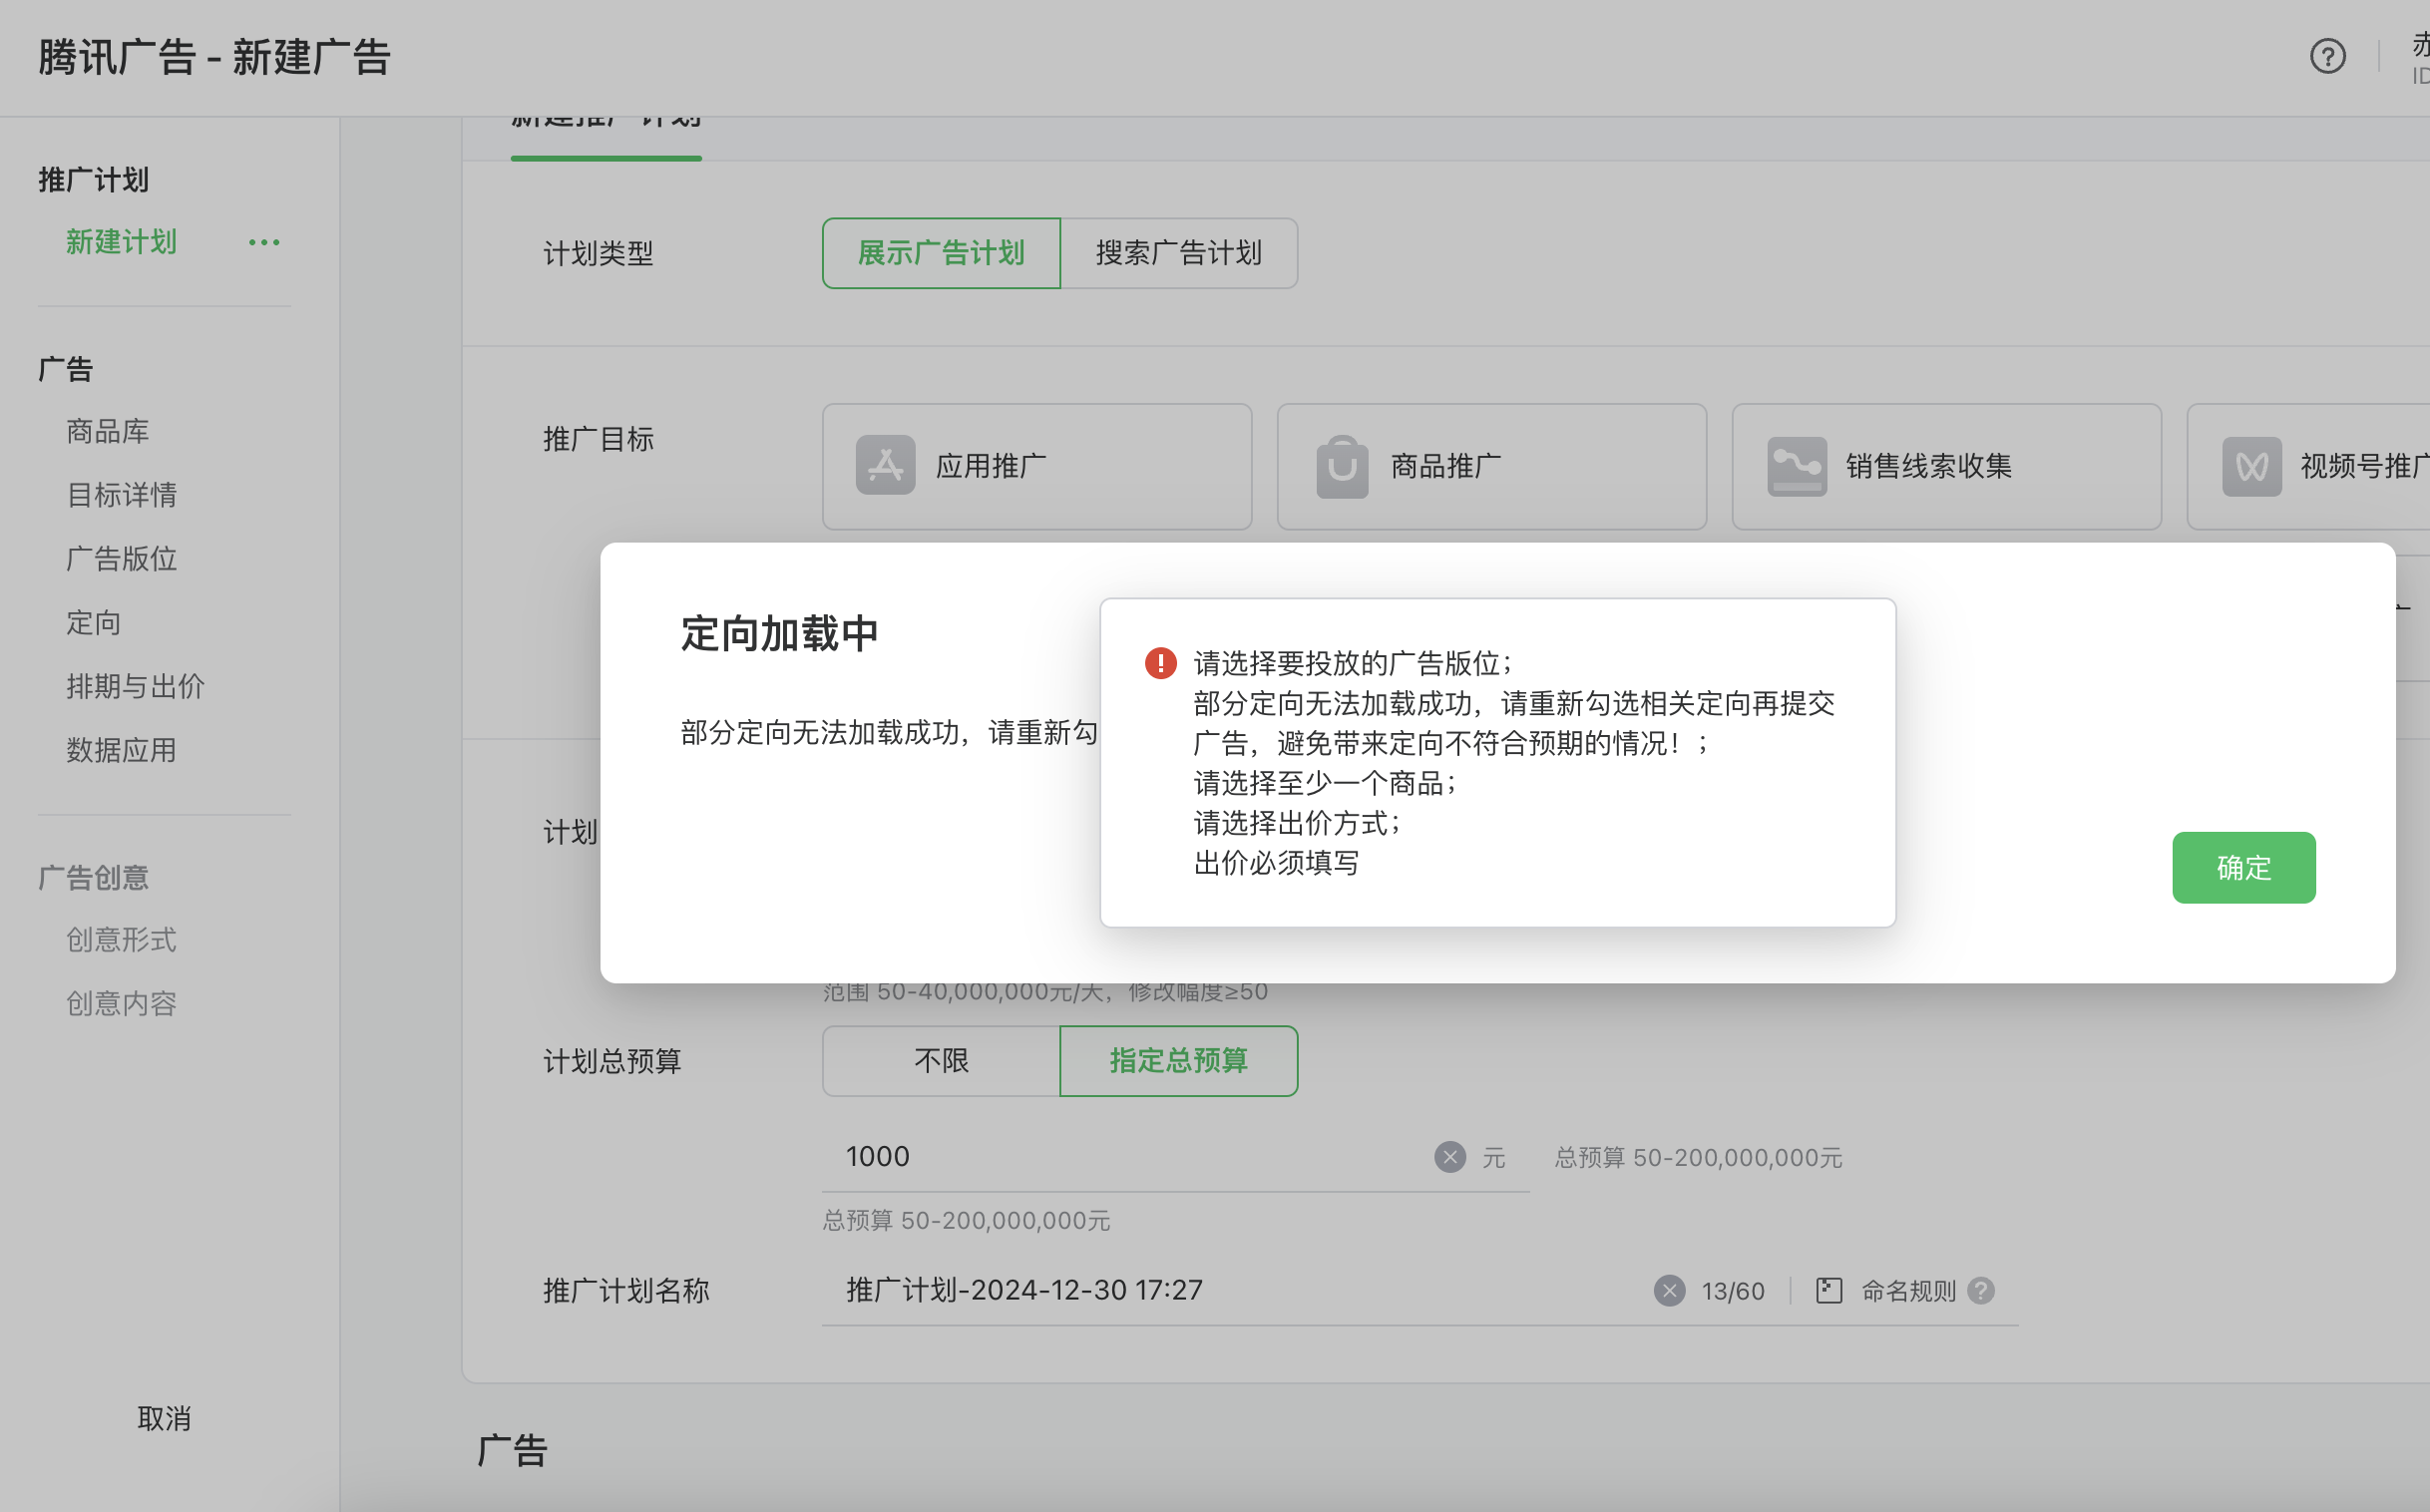Select 搜索广告计划 plan type
The height and width of the screenshot is (1512, 2430).
[1178, 253]
